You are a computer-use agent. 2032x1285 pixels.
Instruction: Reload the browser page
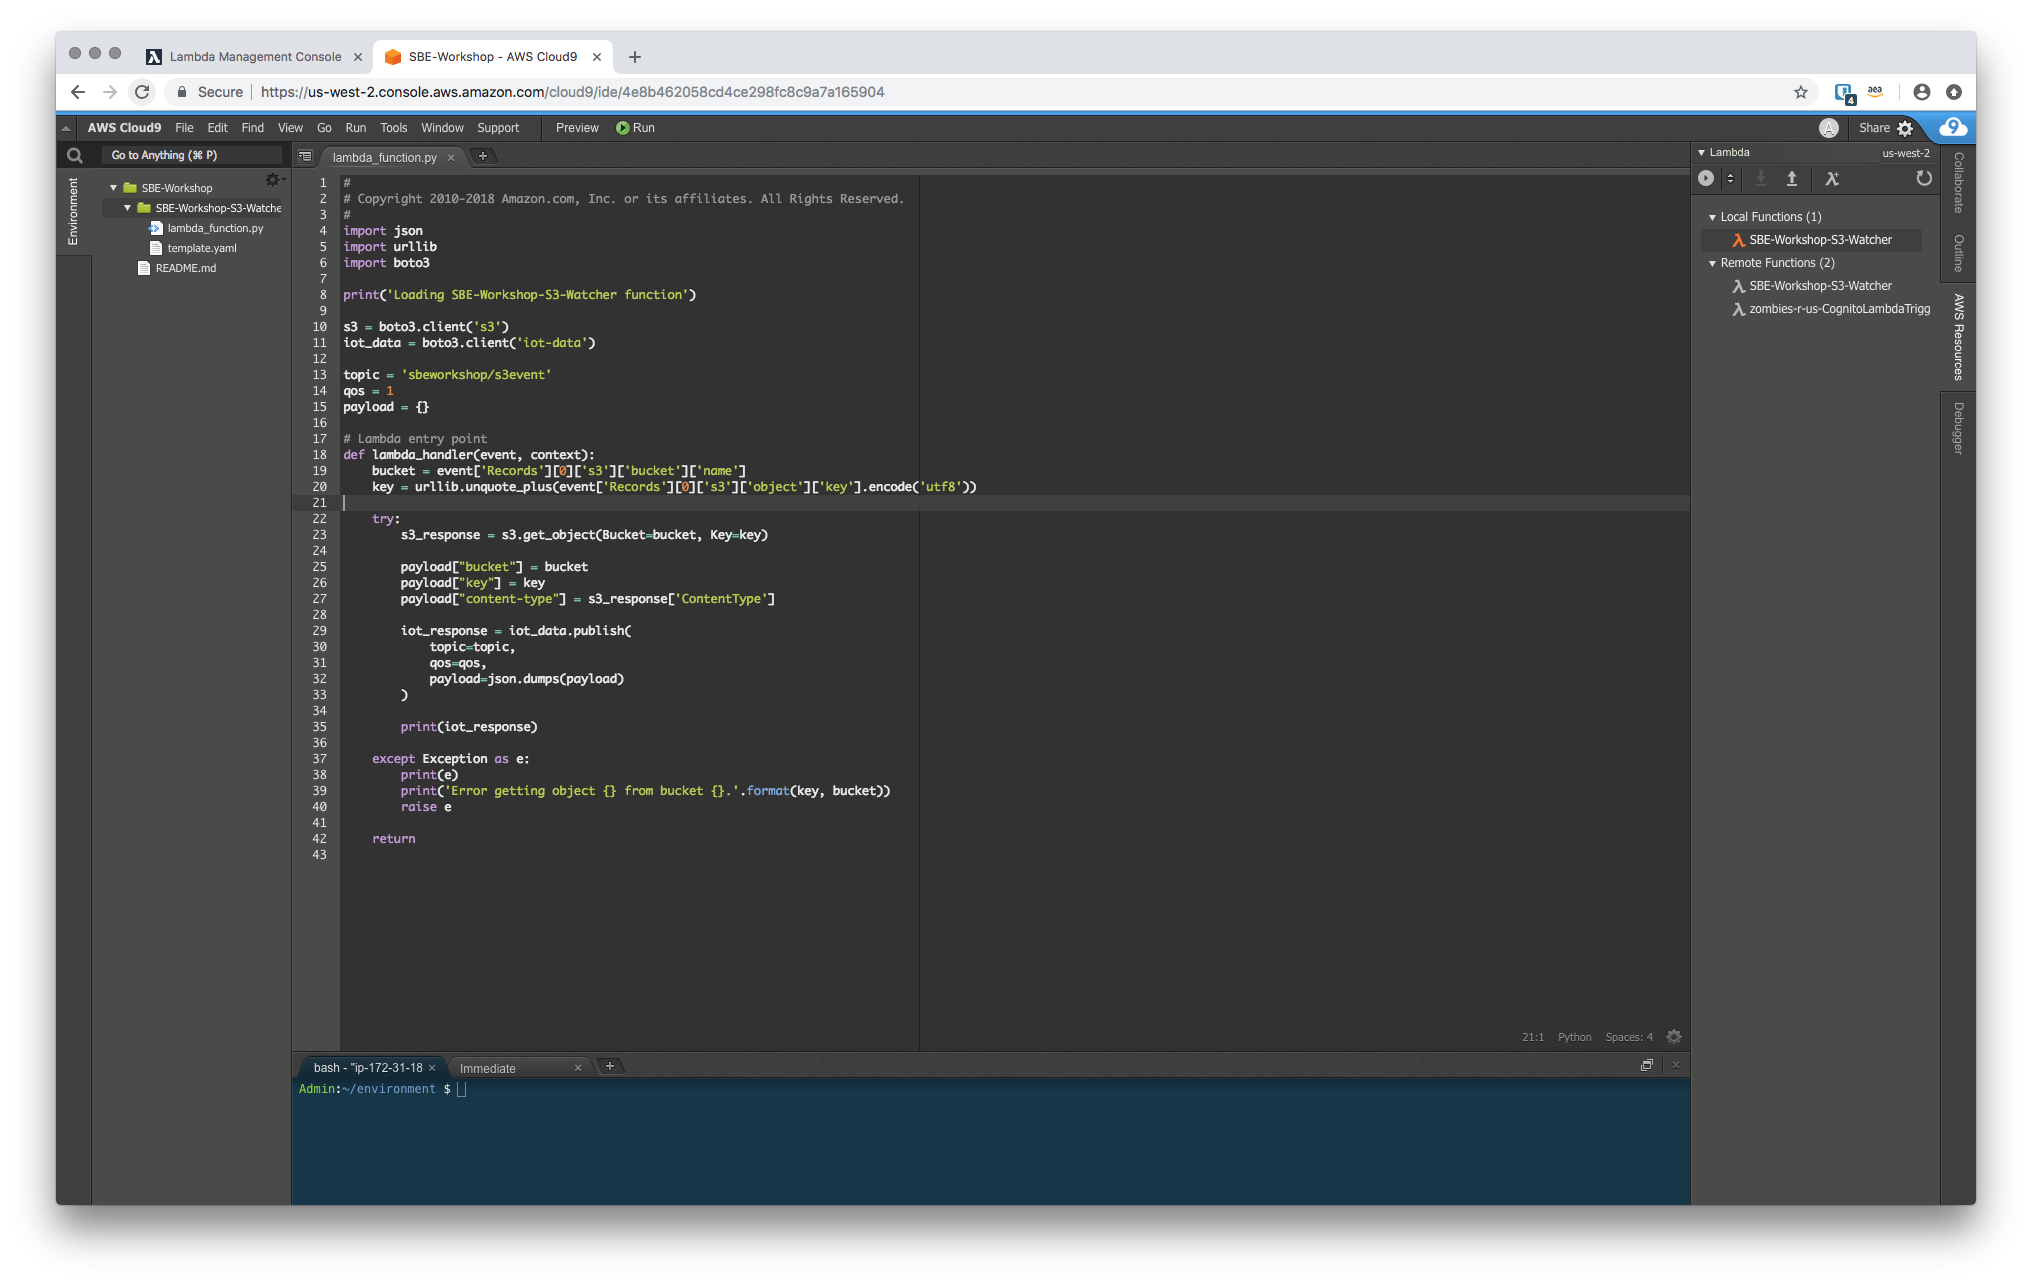point(142,92)
